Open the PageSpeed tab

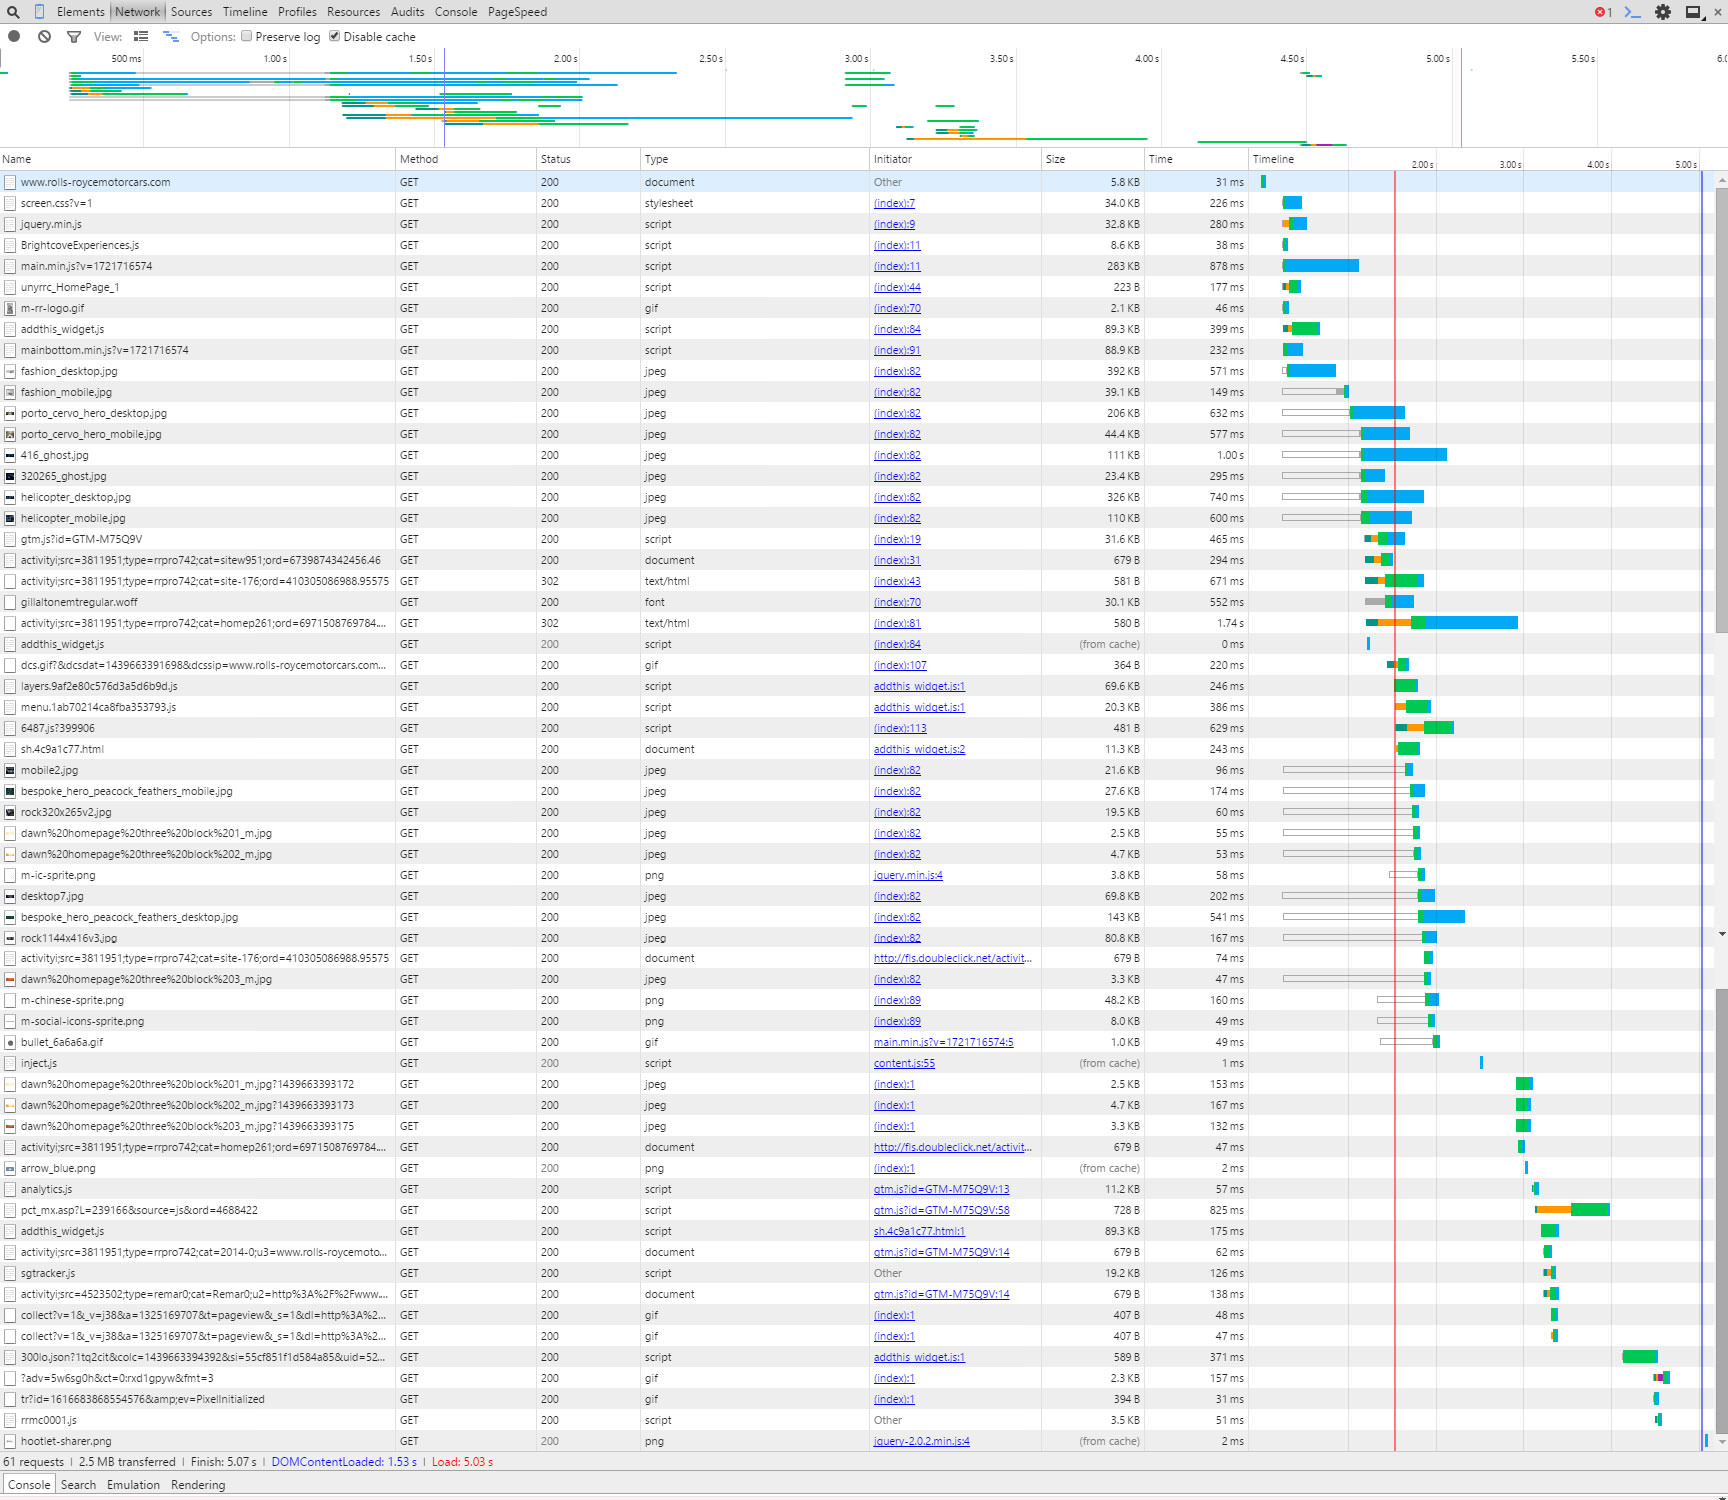click(517, 12)
